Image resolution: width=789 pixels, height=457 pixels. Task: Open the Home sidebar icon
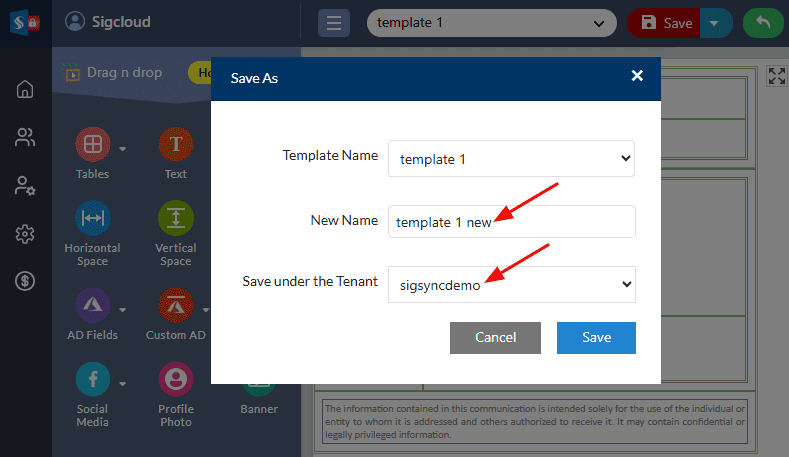(x=25, y=90)
